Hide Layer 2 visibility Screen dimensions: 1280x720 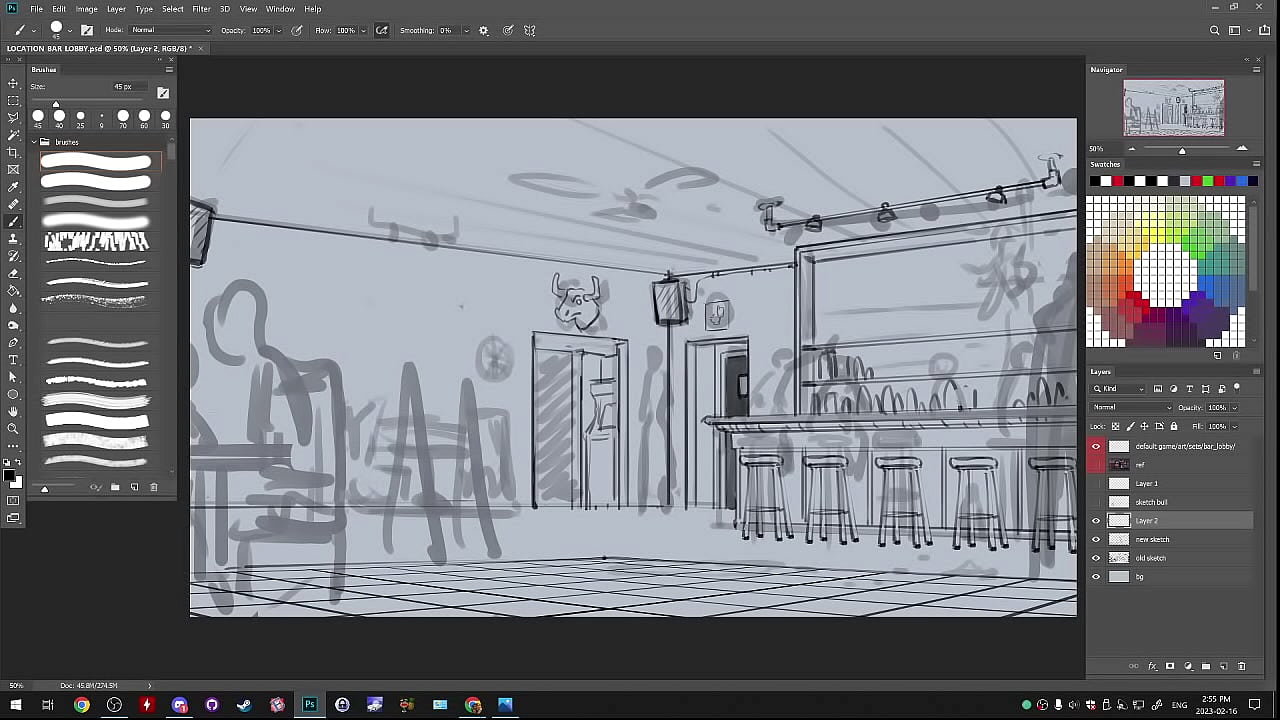[1096, 521]
